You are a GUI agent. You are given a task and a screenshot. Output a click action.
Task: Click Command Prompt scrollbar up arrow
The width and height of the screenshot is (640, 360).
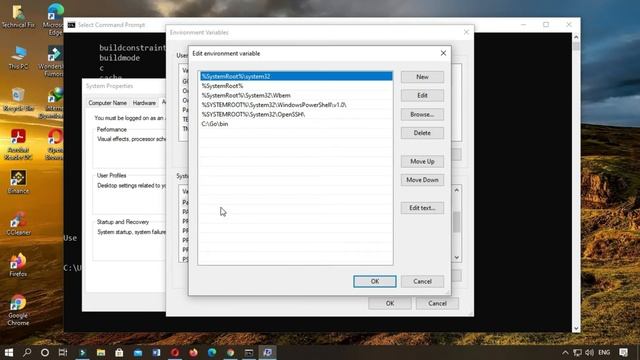tap(576, 37)
